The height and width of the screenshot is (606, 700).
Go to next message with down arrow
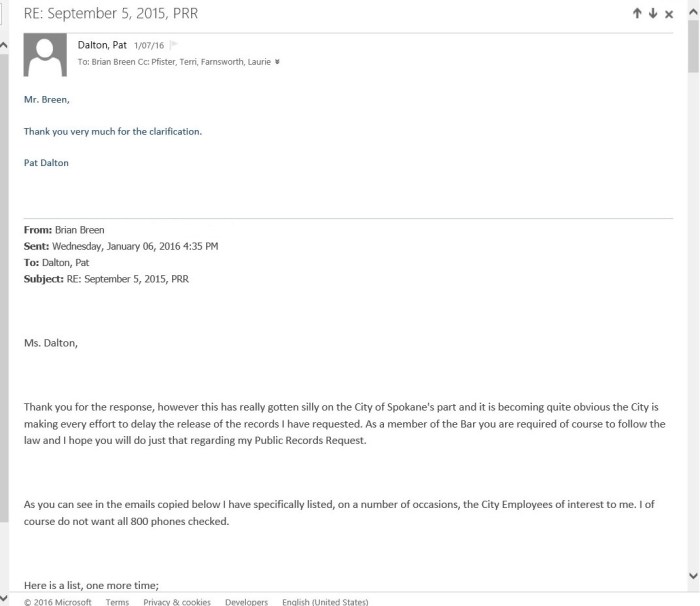[x=653, y=13]
